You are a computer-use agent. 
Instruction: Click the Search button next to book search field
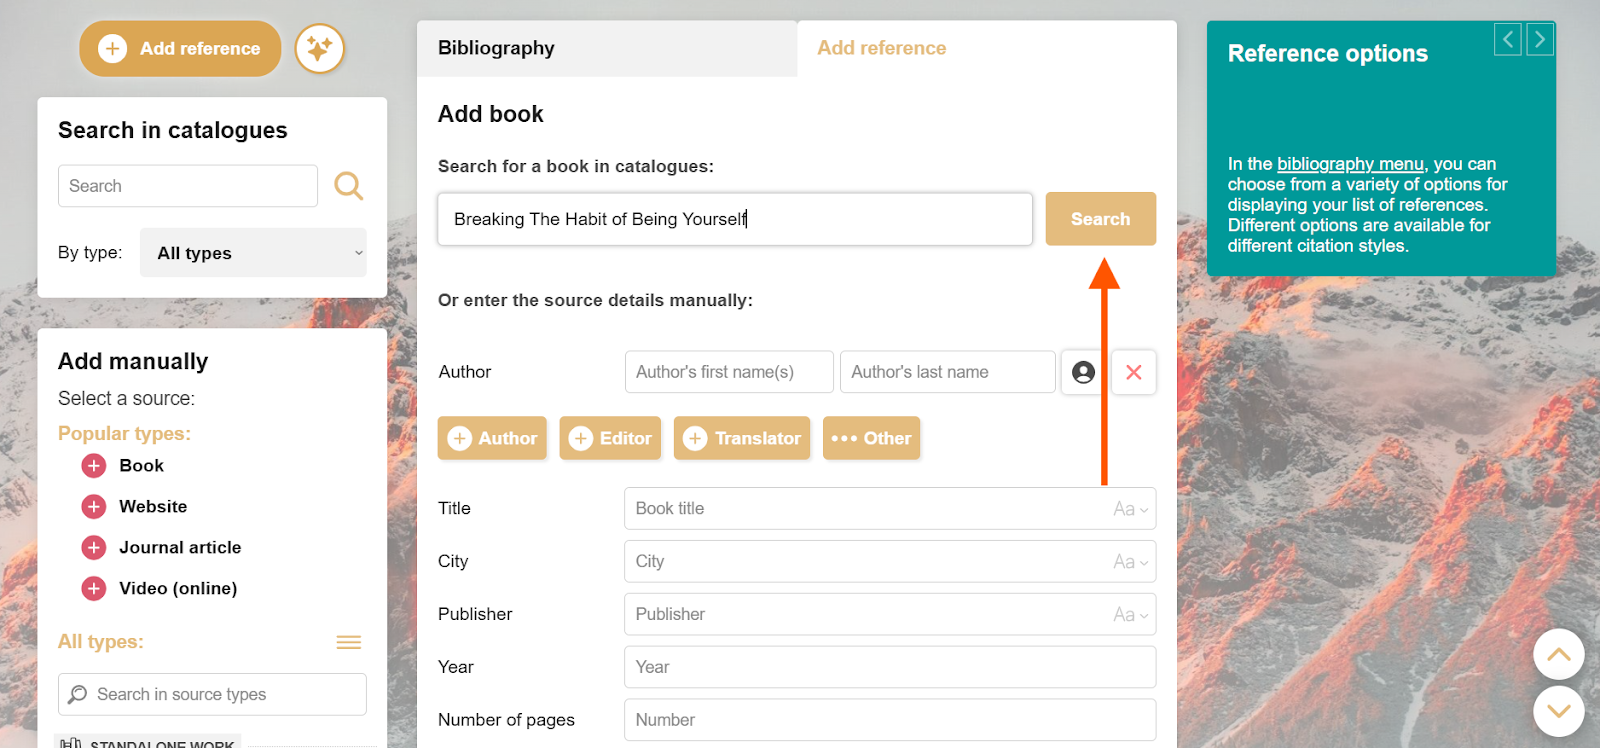click(1100, 218)
